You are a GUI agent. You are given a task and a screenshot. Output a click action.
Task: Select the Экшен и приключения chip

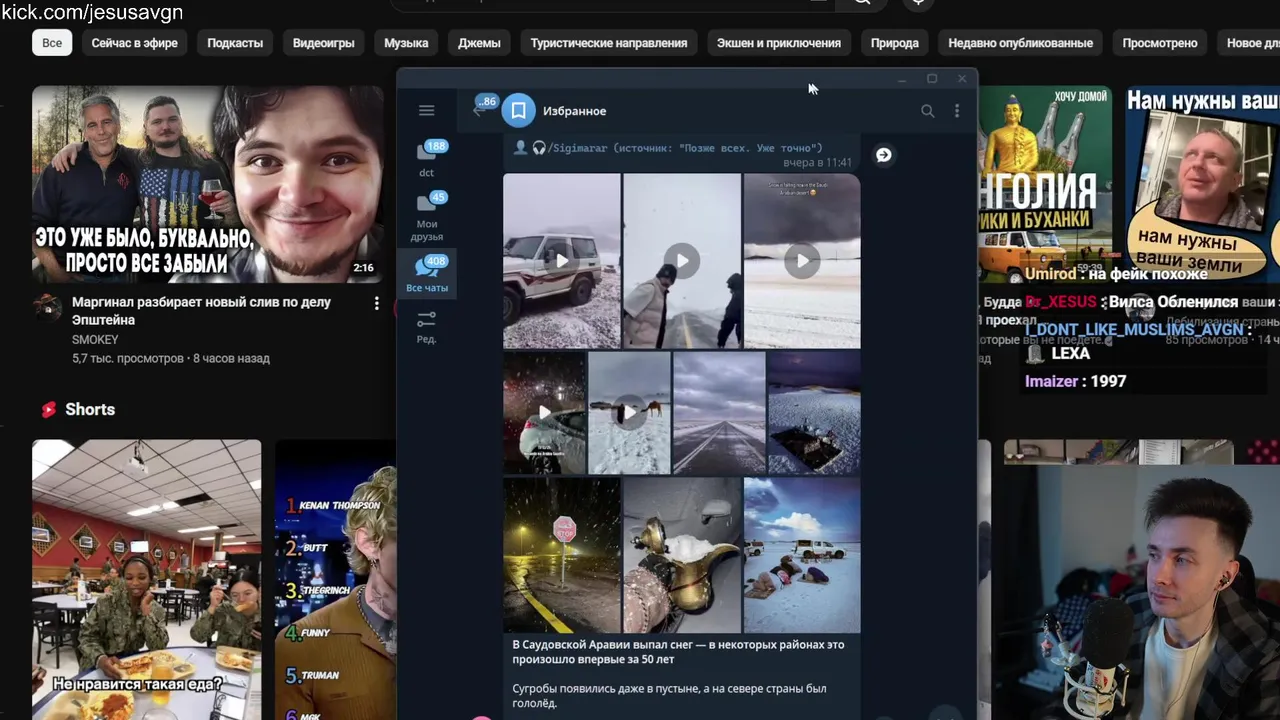tap(779, 43)
